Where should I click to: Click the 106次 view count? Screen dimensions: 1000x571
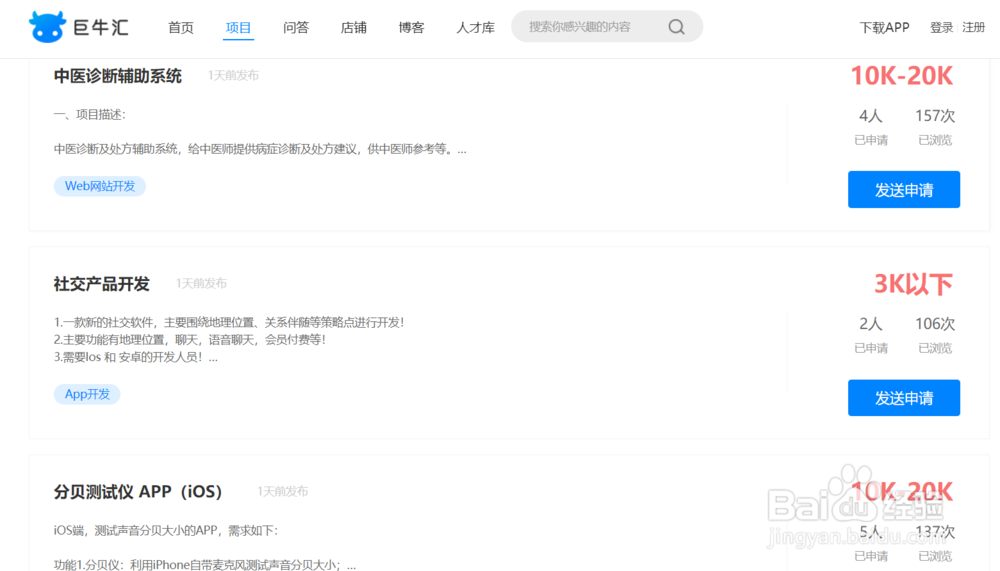[935, 323]
